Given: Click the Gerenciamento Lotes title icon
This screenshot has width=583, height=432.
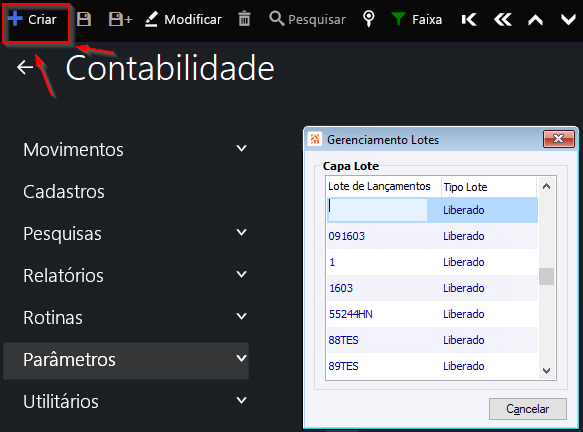Looking at the screenshot, I should click(315, 139).
